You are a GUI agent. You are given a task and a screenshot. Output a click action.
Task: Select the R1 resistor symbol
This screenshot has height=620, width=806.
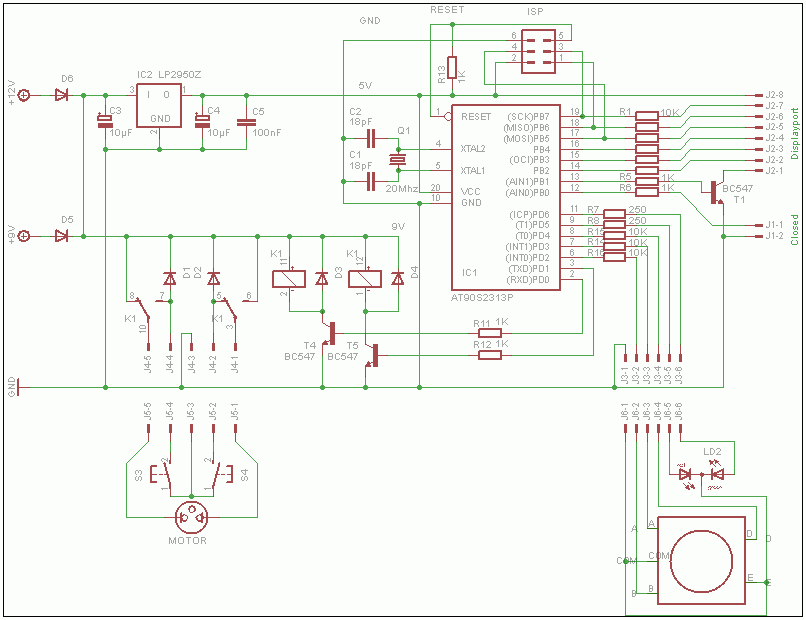(x=647, y=116)
